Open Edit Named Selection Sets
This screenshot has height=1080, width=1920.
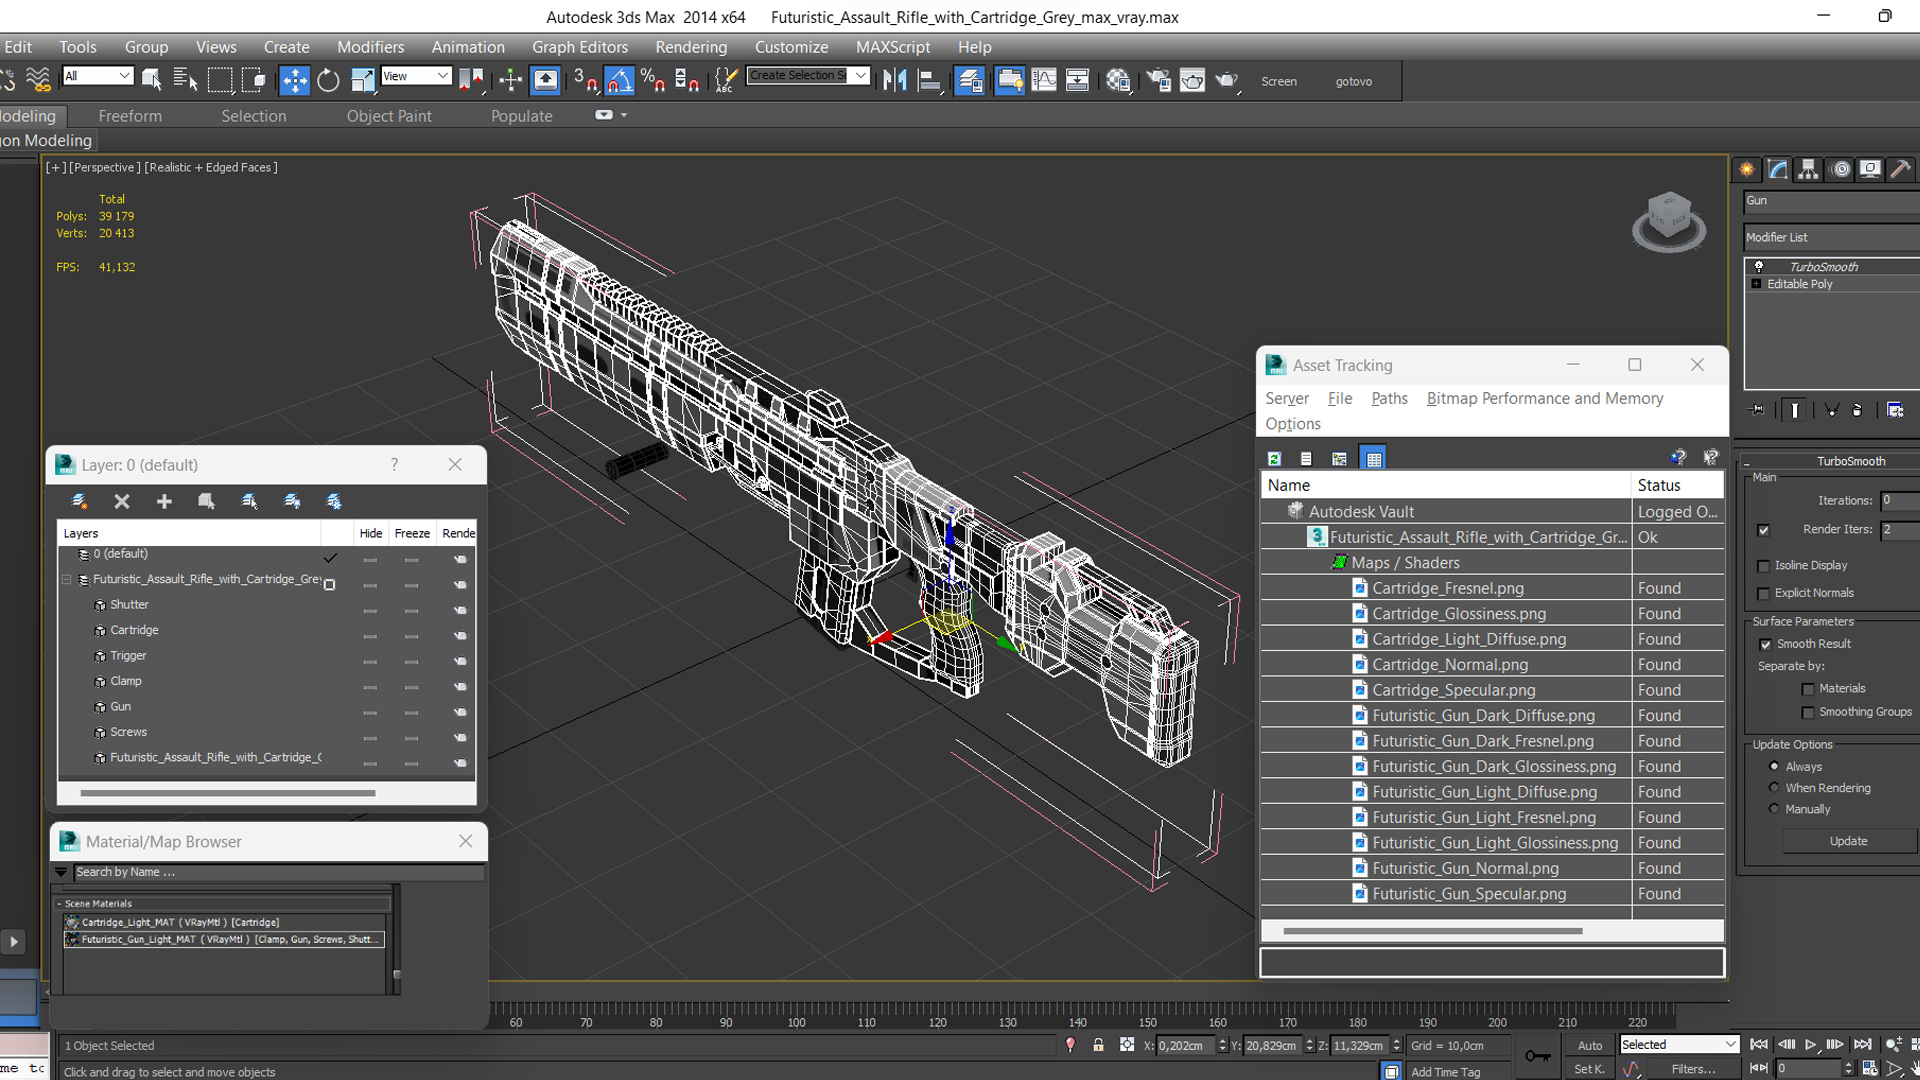727,81
